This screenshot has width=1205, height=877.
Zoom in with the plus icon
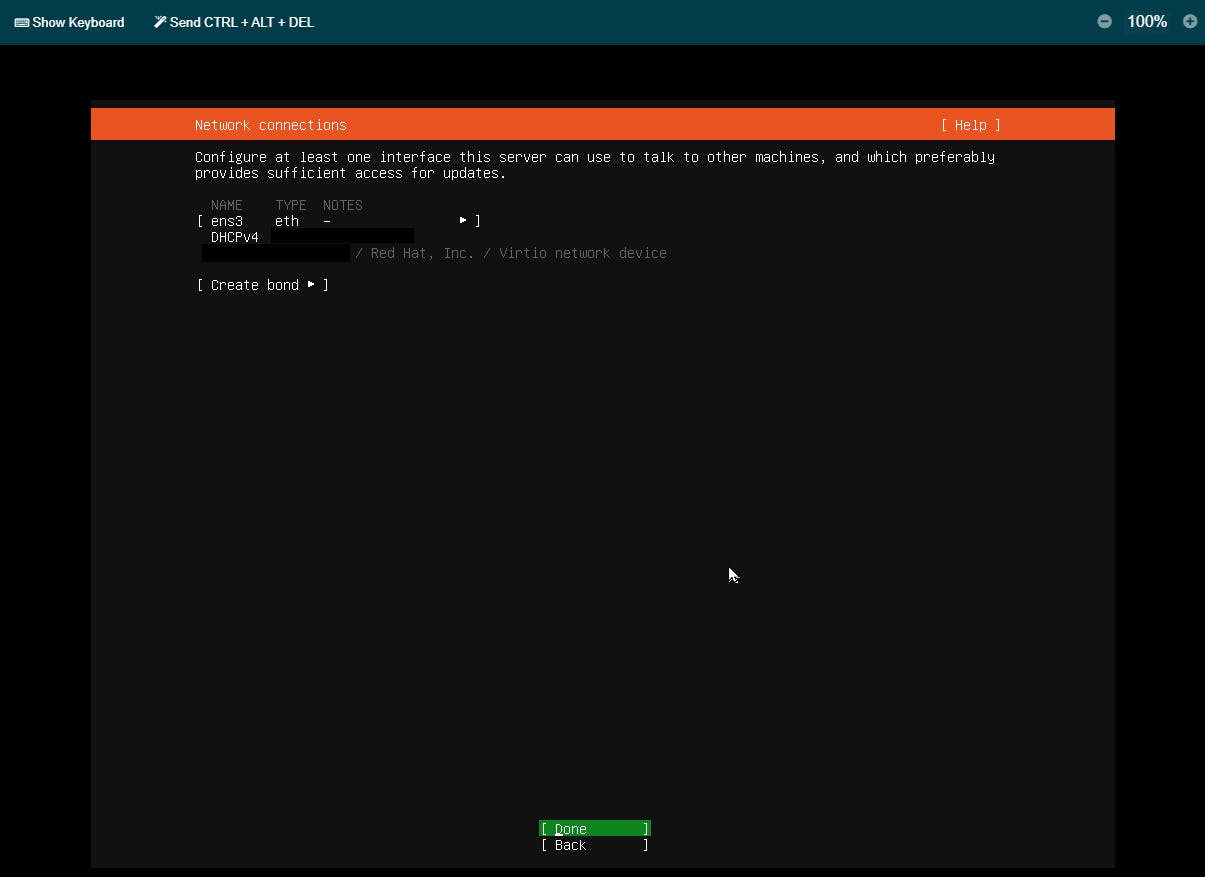[x=1190, y=21]
